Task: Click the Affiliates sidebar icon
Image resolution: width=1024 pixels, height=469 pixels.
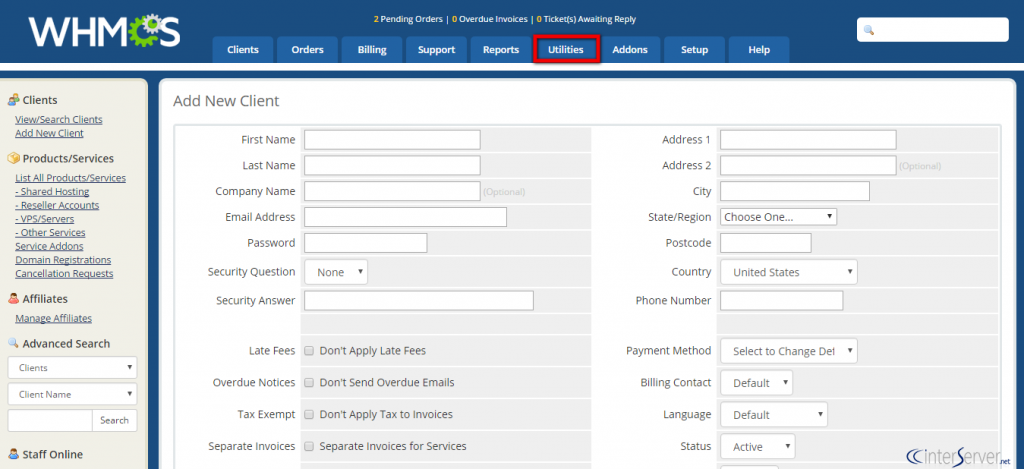Action: click(14, 298)
